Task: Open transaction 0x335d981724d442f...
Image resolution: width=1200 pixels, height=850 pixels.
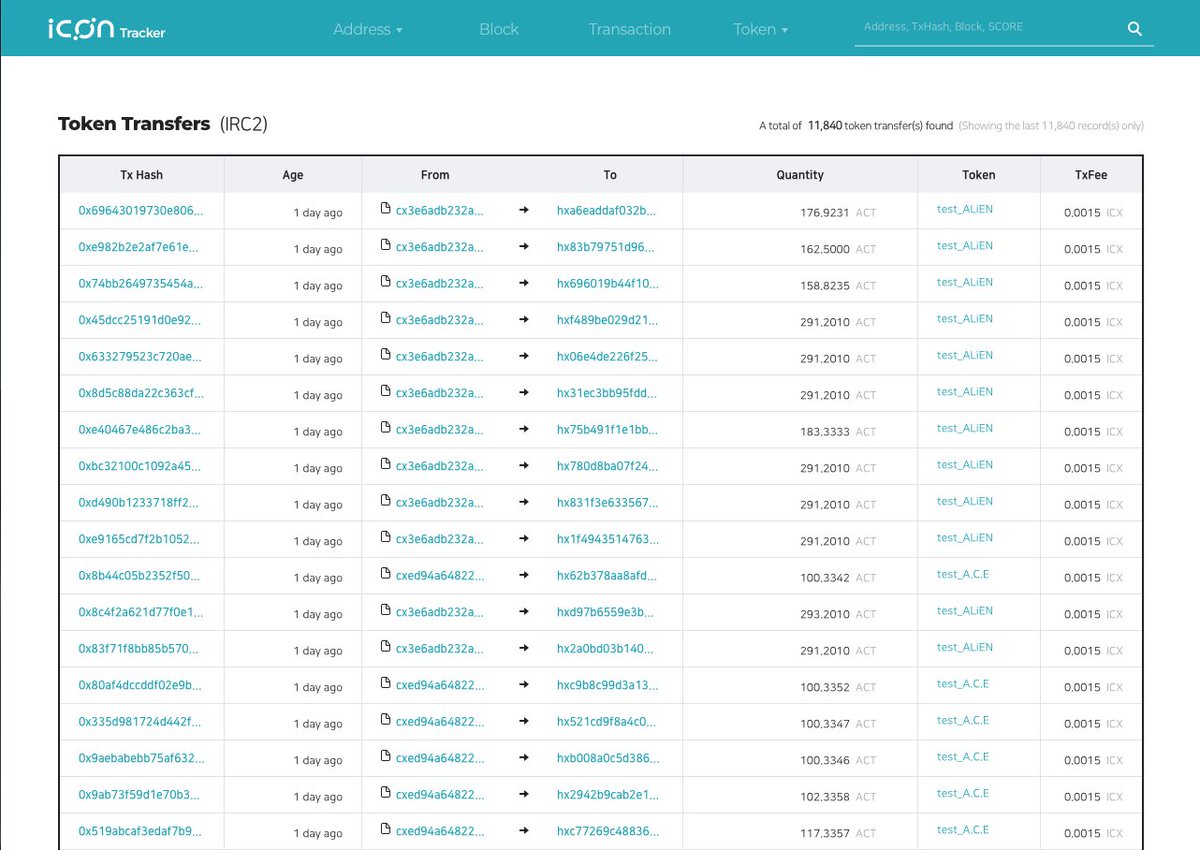Action: [x=139, y=722]
